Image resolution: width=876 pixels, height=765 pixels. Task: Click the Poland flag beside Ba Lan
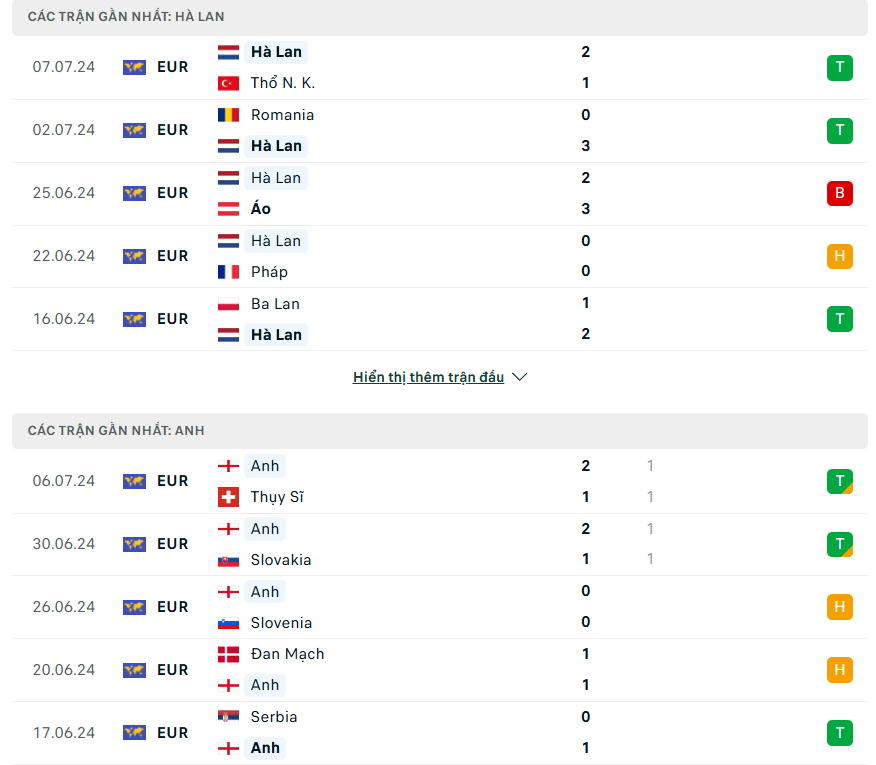pyautogui.click(x=228, y=304)
